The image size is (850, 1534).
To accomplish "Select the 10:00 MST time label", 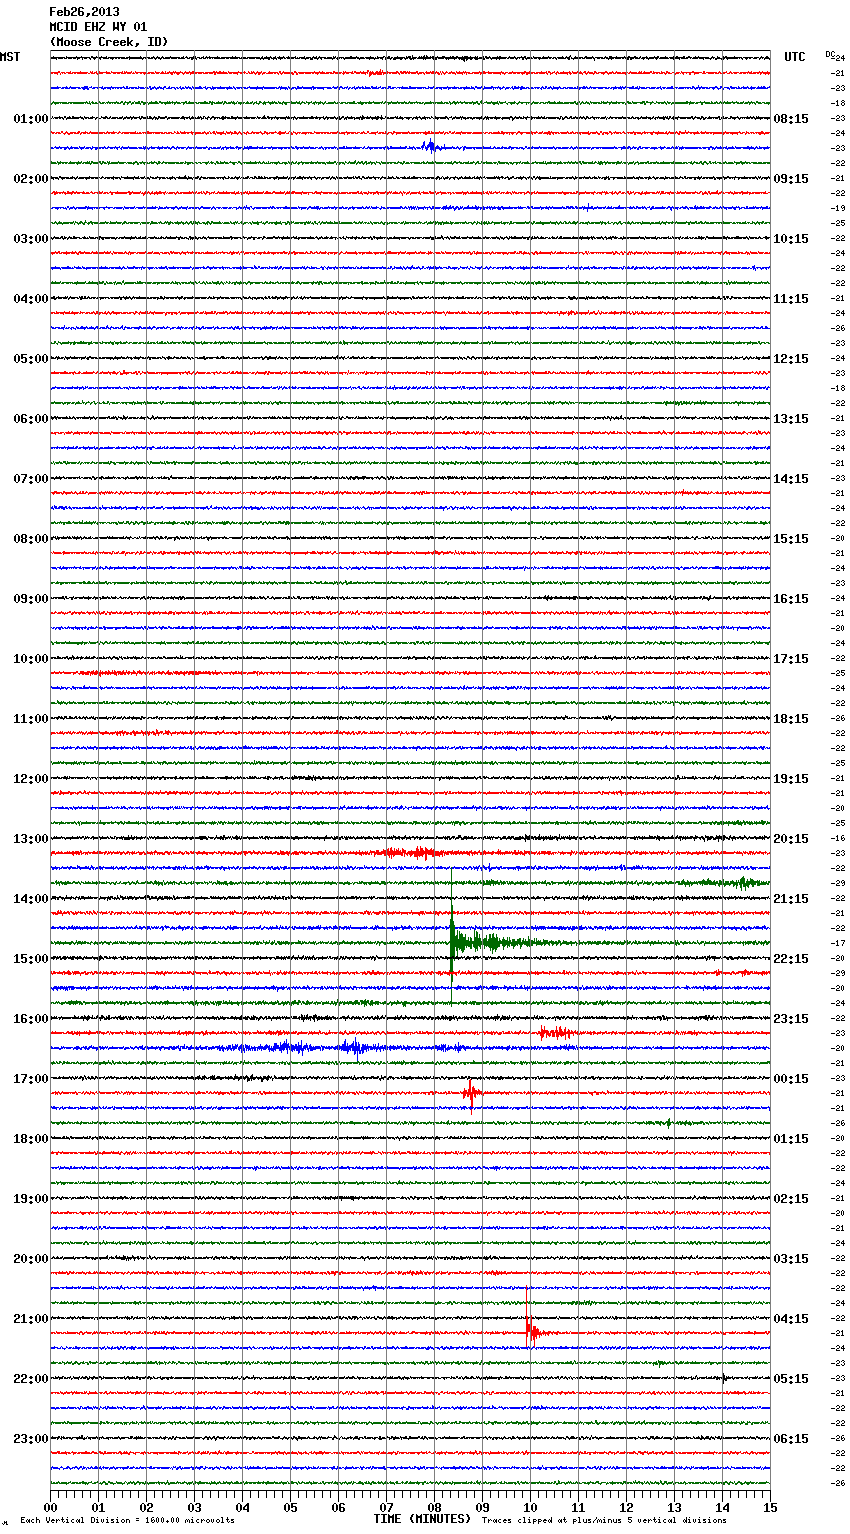I will 31,659.
